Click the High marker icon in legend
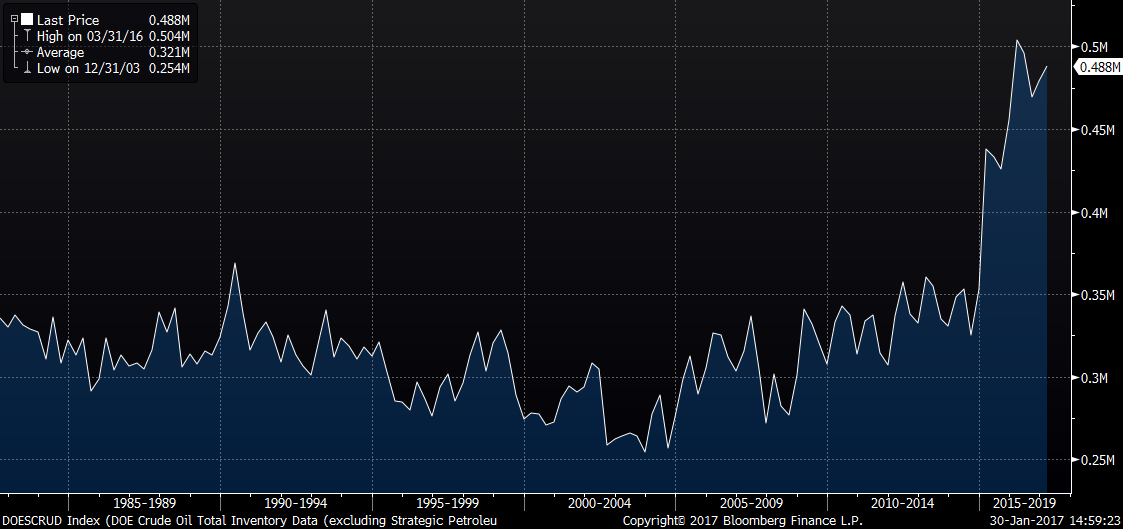Image resolution: width=1123 pixels, height=529 pixels. 26,37
